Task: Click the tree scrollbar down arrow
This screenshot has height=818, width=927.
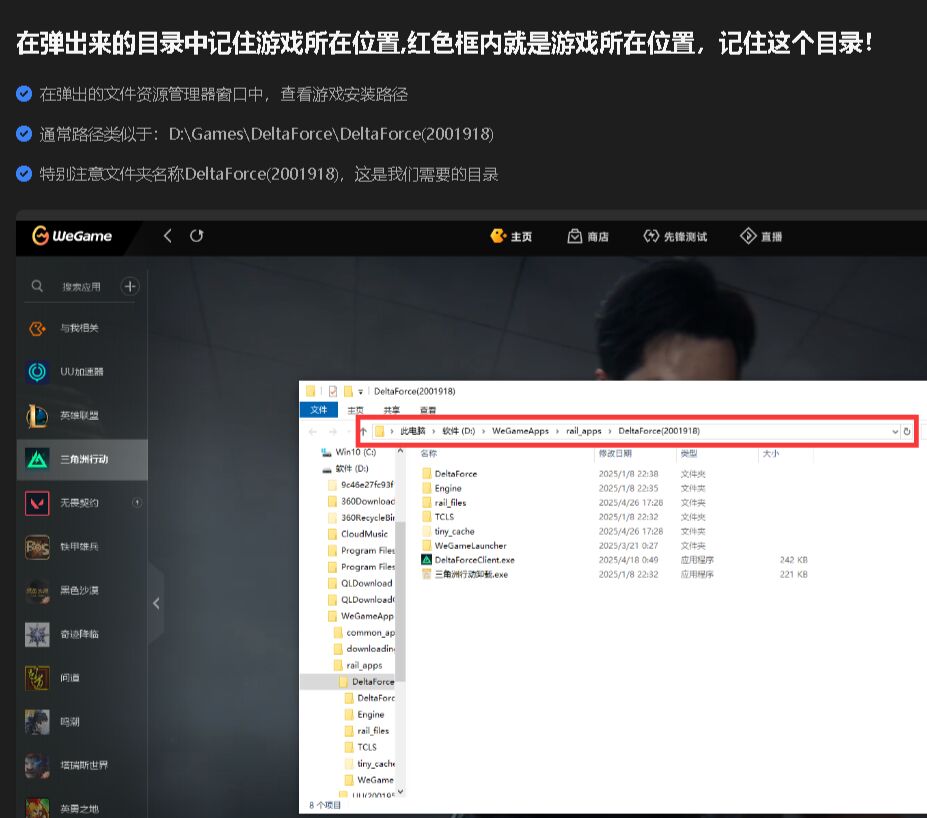Action: pos(400,791)
